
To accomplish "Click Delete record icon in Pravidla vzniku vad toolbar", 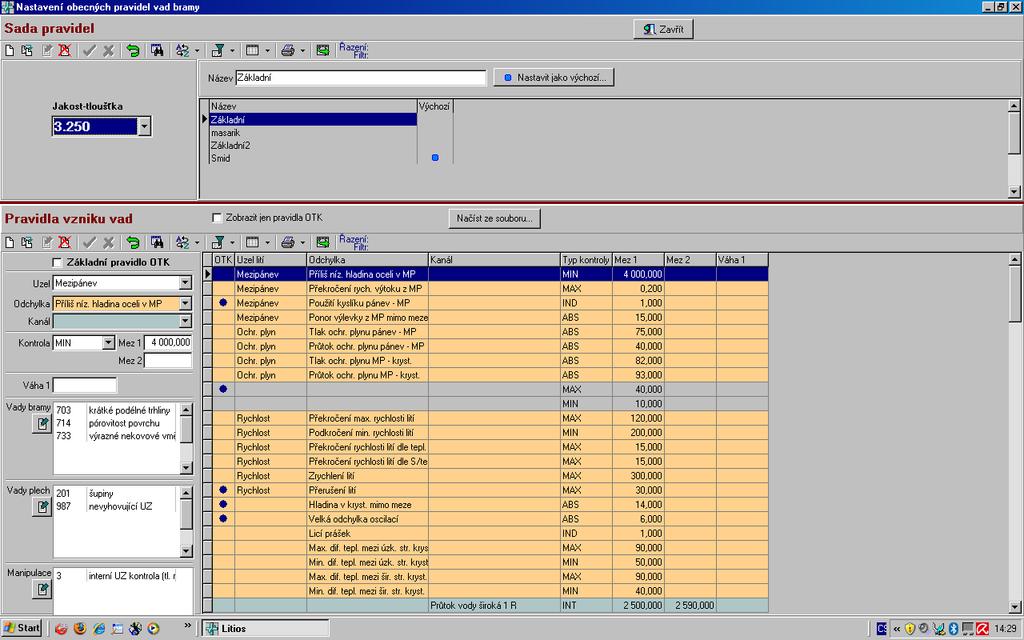I will coord(64,242).
